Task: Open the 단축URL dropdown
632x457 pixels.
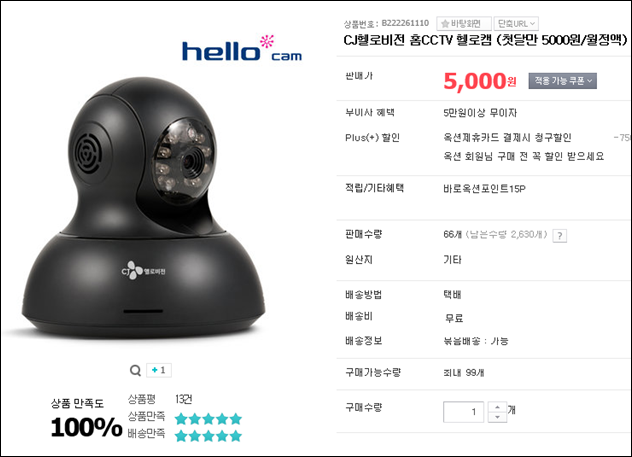Action: click(516, 24)
